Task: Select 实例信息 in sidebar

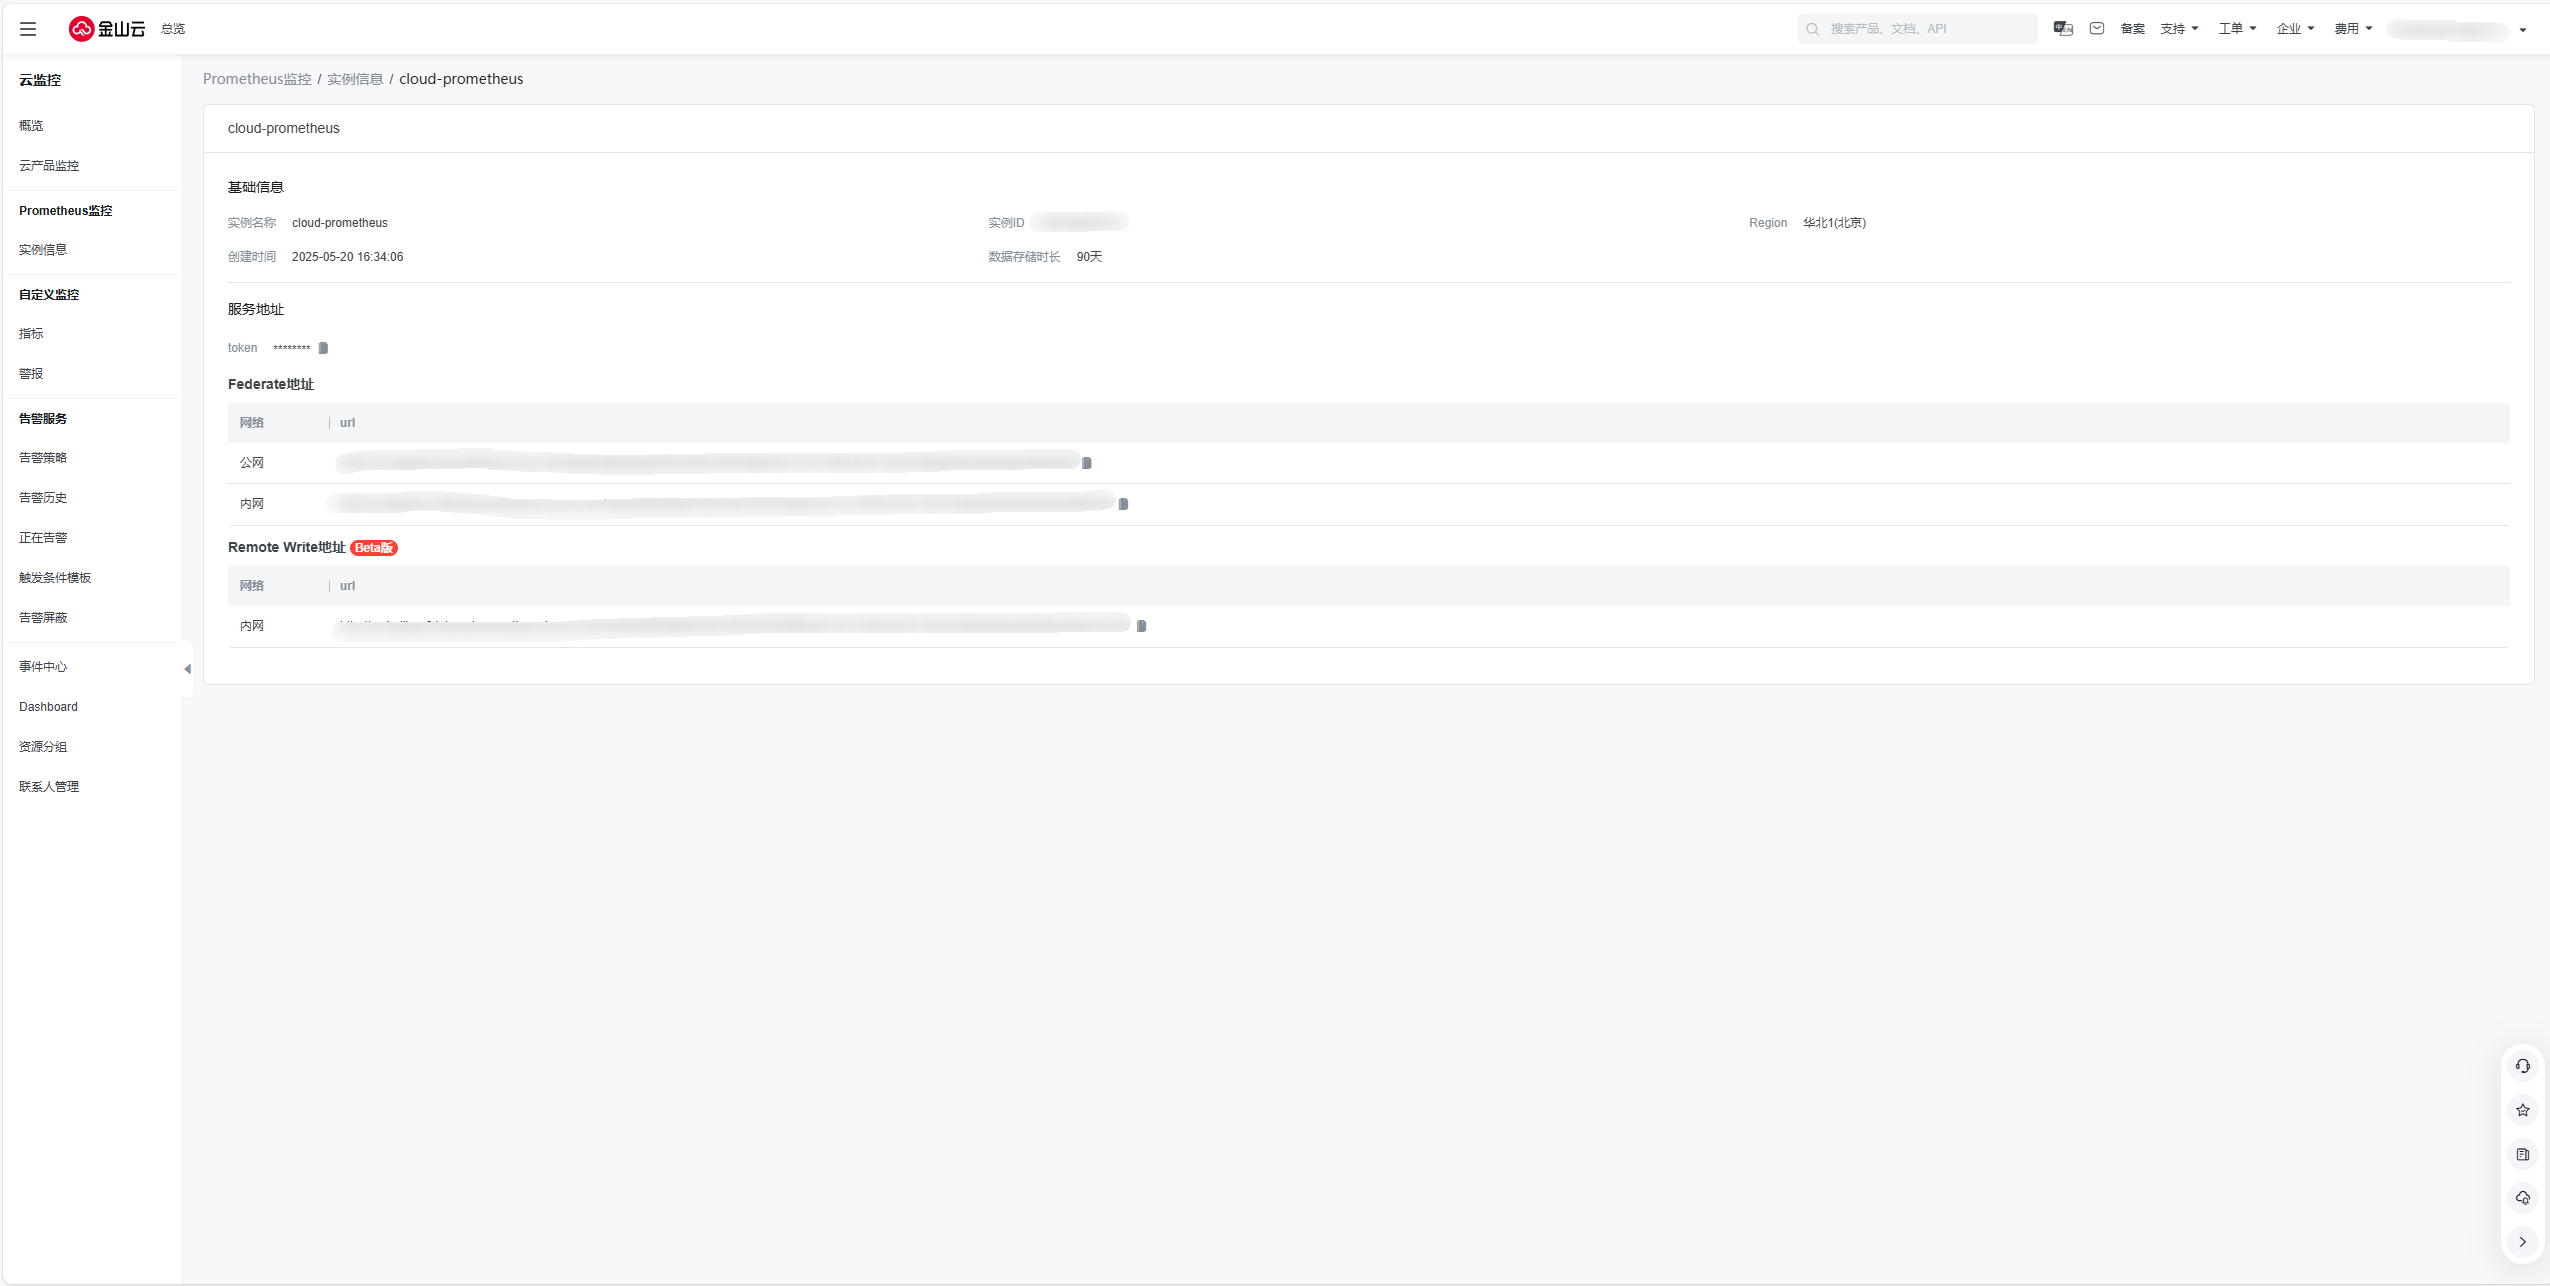Action: (43, 250)
